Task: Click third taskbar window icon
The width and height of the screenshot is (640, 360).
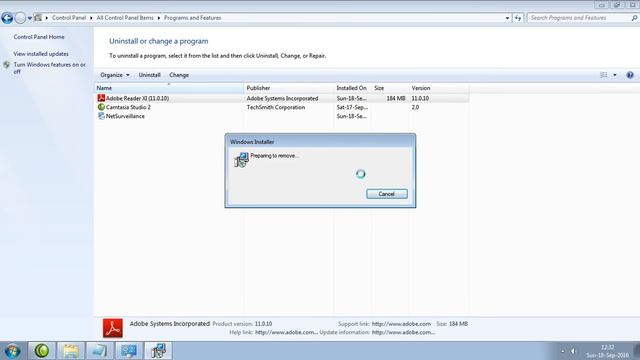Action: tap(100, 351)
